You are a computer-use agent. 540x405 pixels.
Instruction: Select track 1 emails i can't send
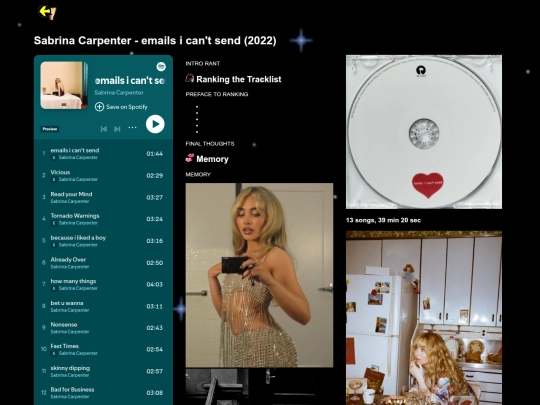(103, 154)
